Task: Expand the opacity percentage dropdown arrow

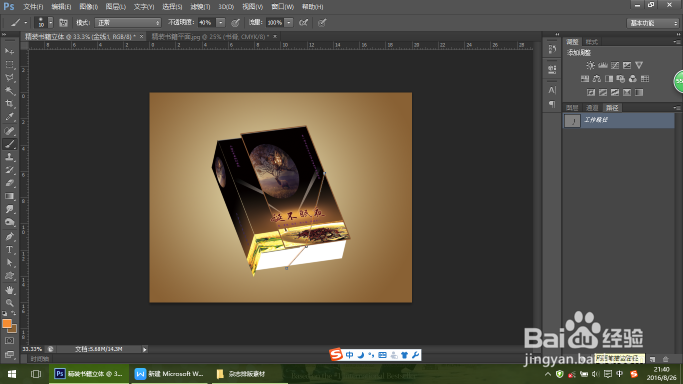Action: (221, 23)
